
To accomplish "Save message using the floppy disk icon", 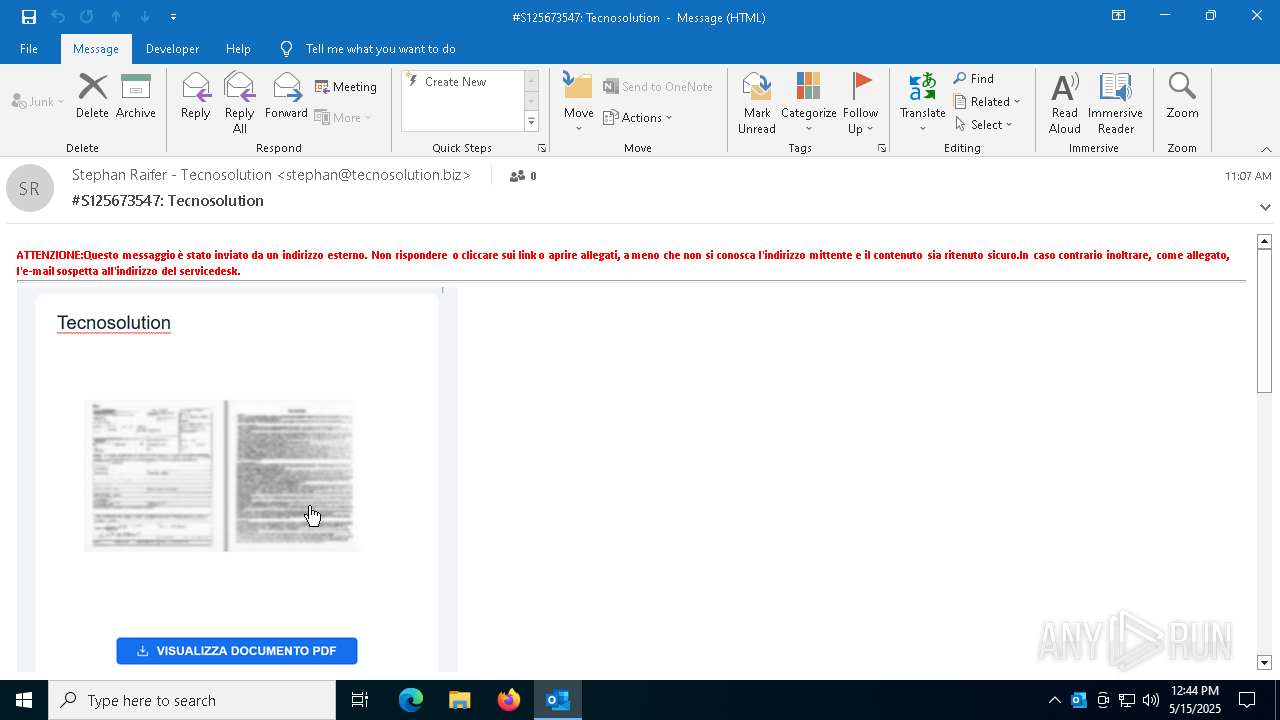I will 29,16.
